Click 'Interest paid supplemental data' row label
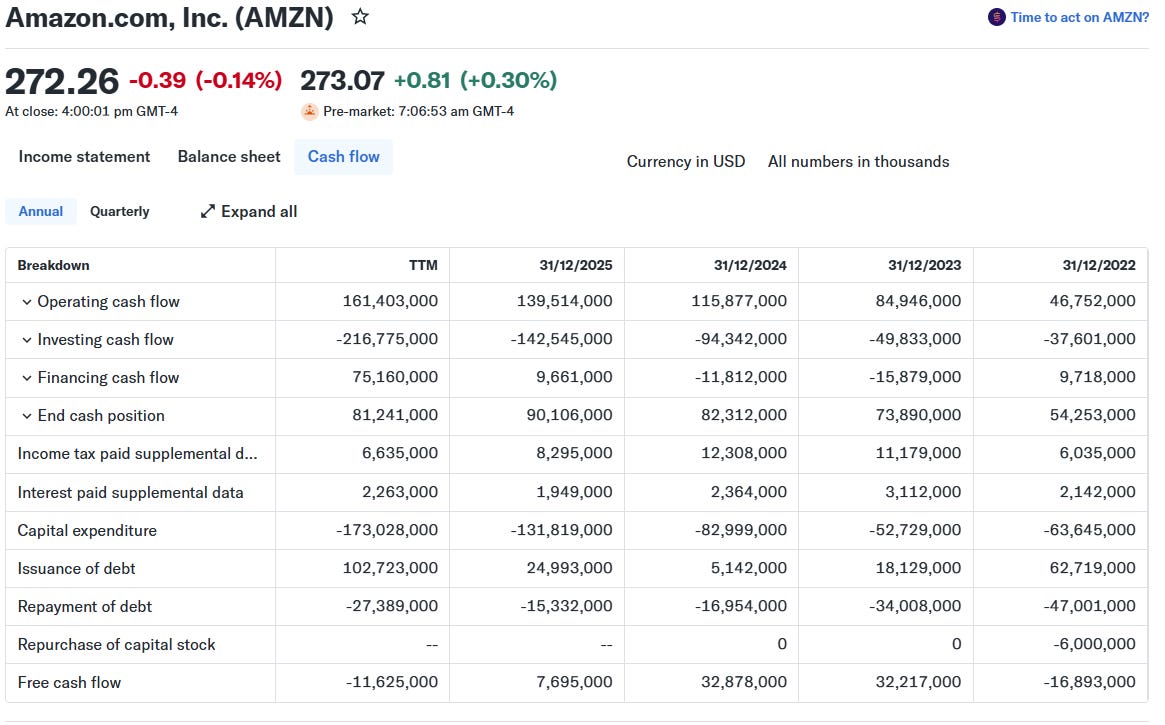This screenshot has height=725, width=1165. tap(130, 492)
